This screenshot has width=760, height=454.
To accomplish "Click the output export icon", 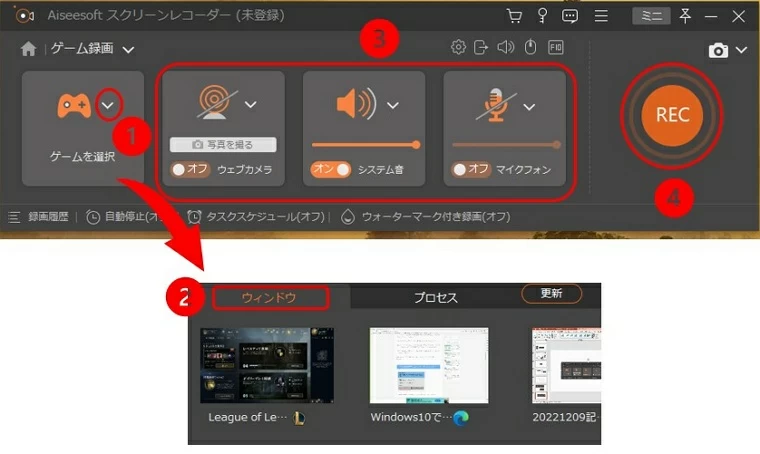I will point(481,47).
